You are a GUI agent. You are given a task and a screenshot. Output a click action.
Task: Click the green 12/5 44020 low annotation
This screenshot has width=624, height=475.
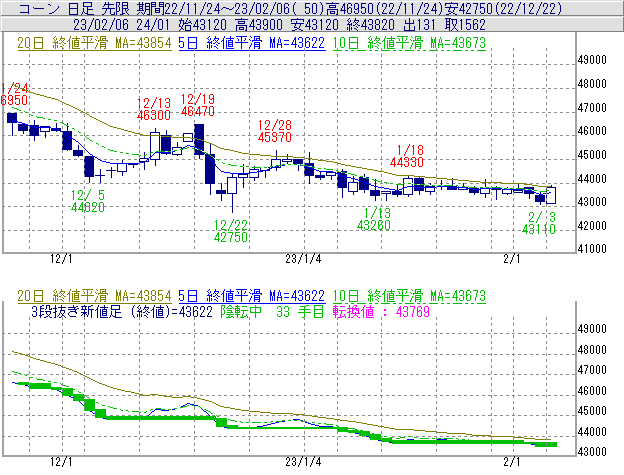coord(88,201)
